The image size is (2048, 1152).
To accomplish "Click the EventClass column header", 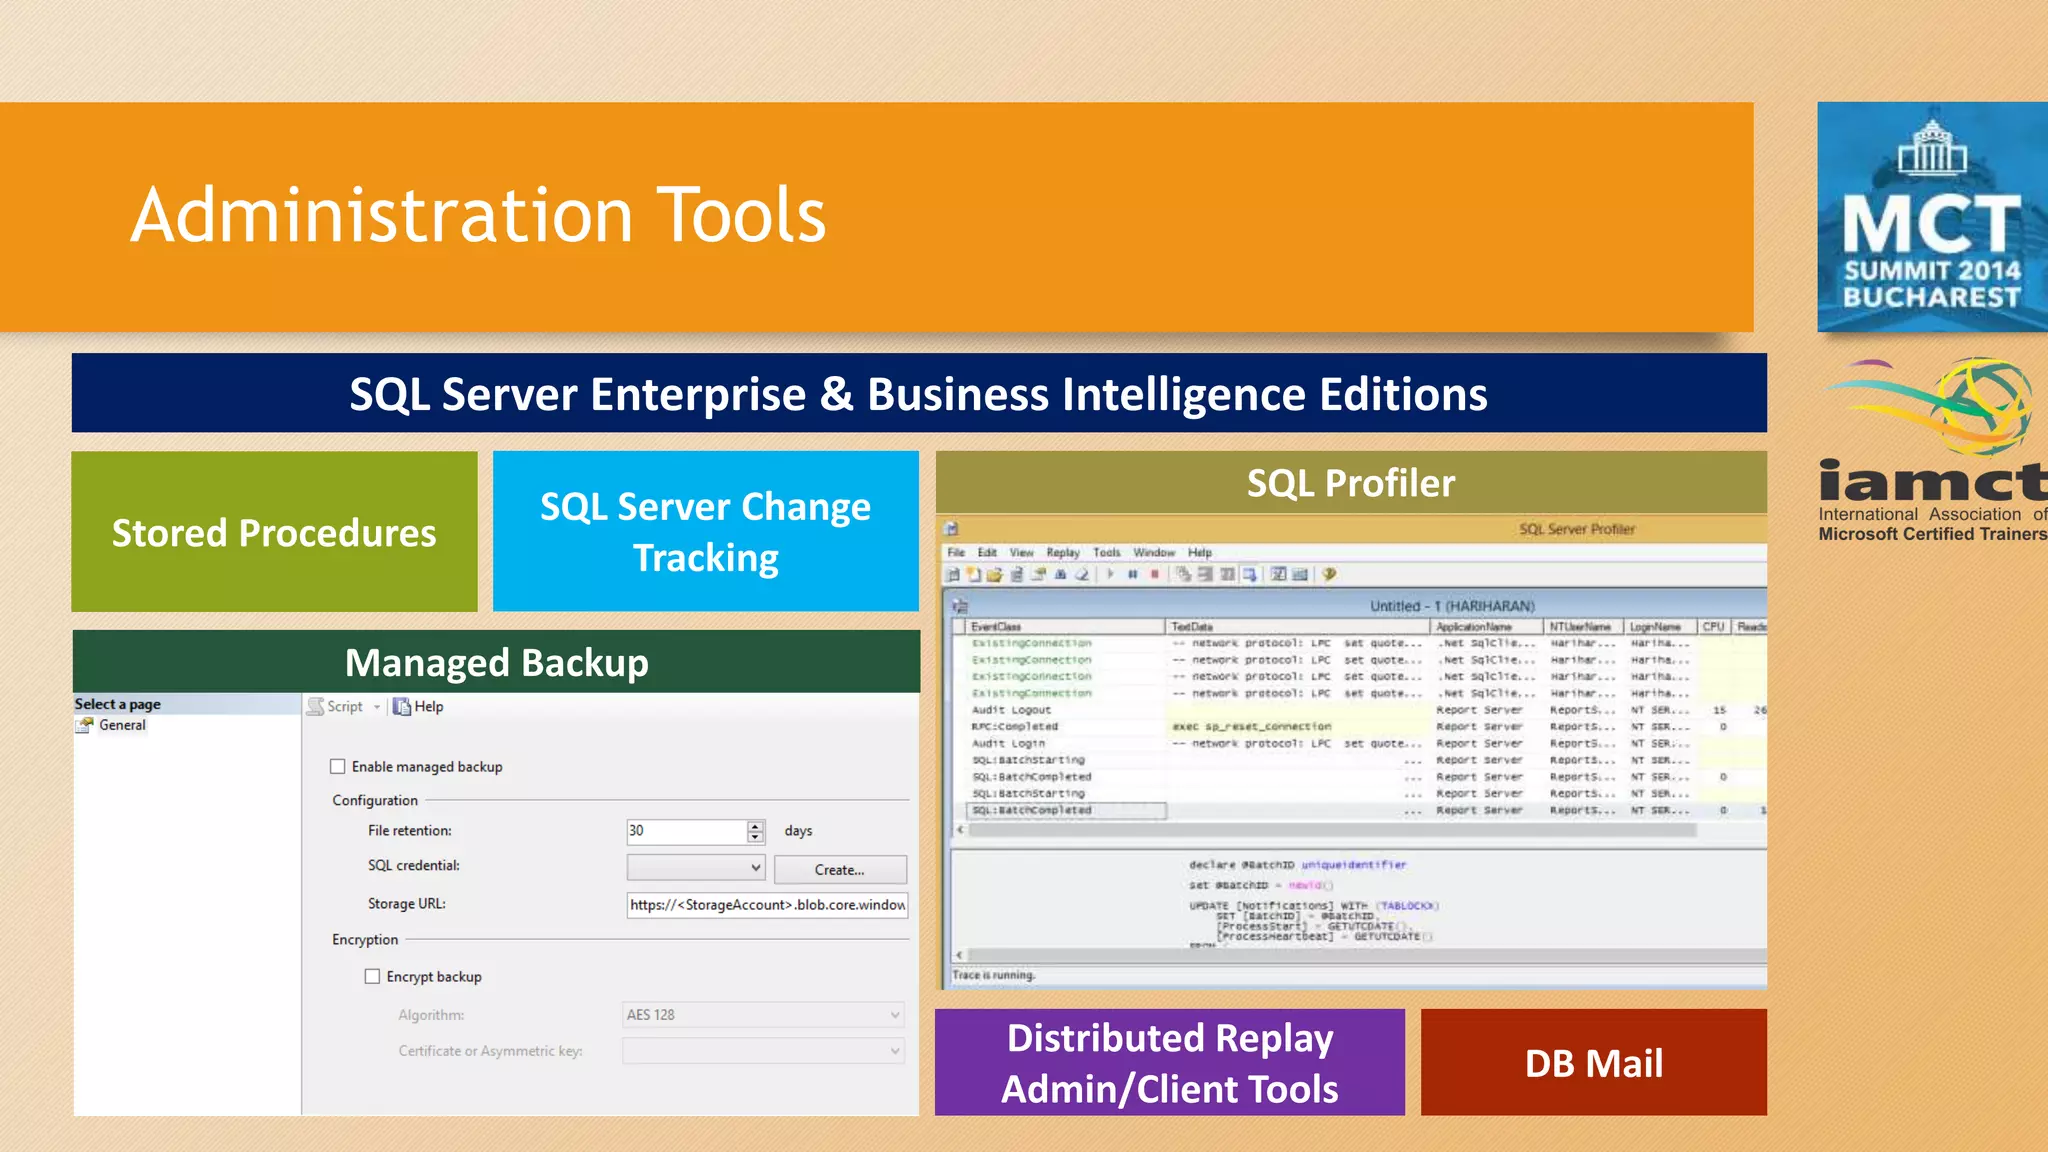I will tap(1066, 627).
